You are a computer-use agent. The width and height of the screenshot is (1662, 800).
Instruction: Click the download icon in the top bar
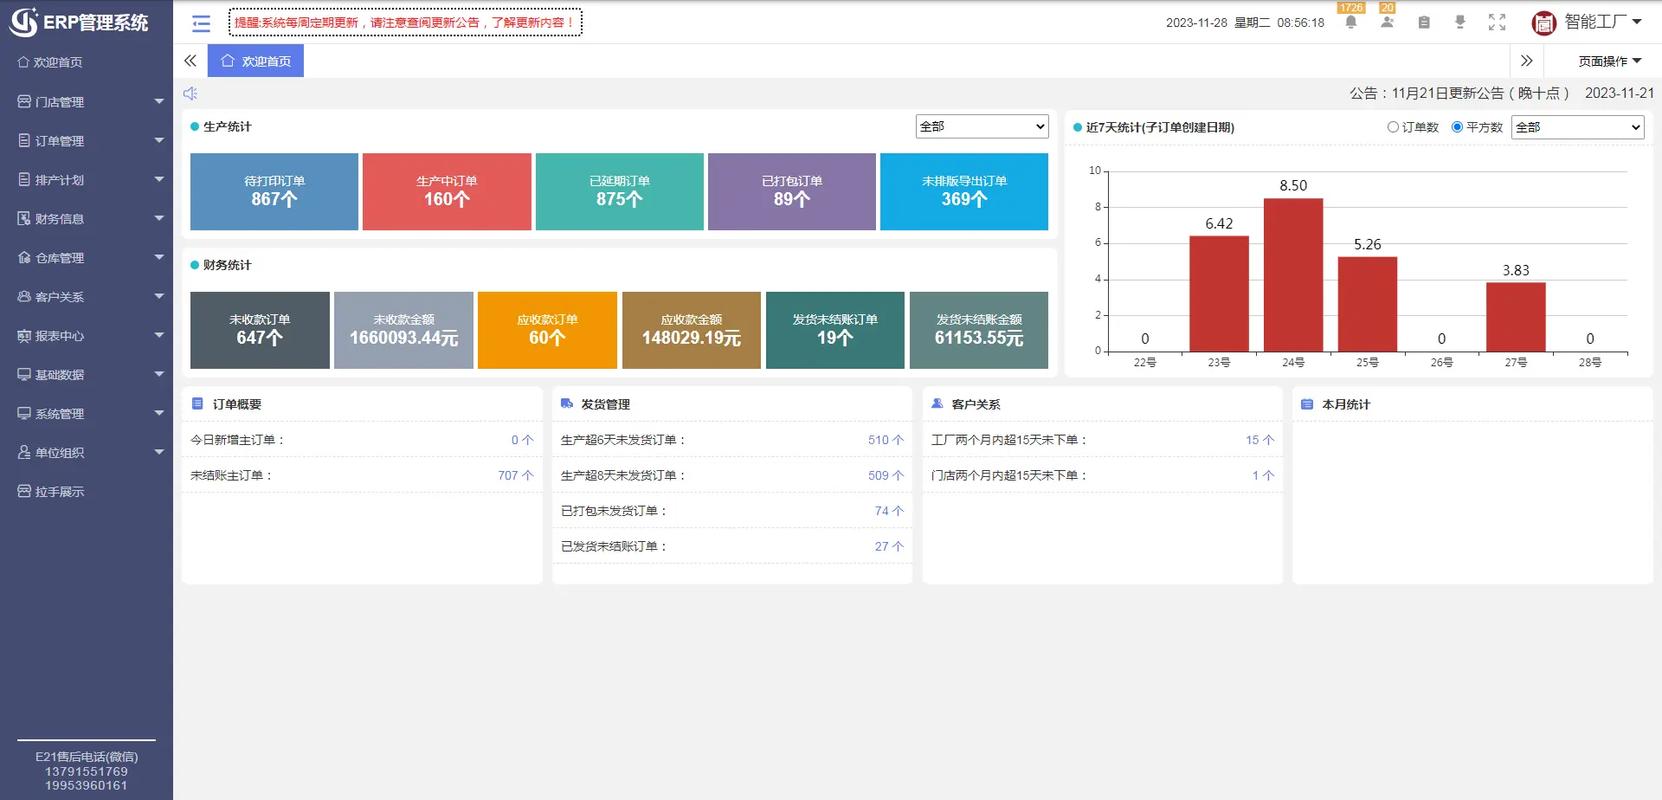pos(1460,22)
